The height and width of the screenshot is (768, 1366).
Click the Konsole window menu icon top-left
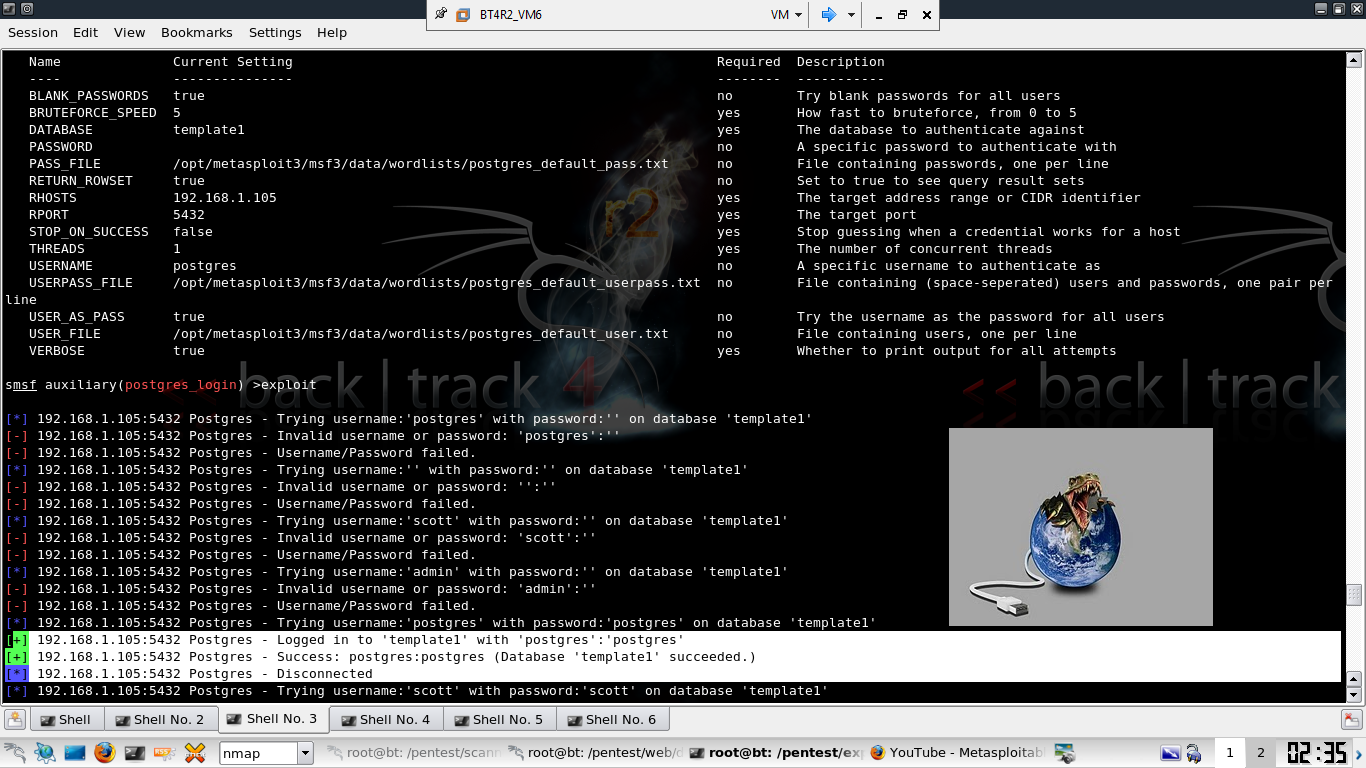[8, 9]
